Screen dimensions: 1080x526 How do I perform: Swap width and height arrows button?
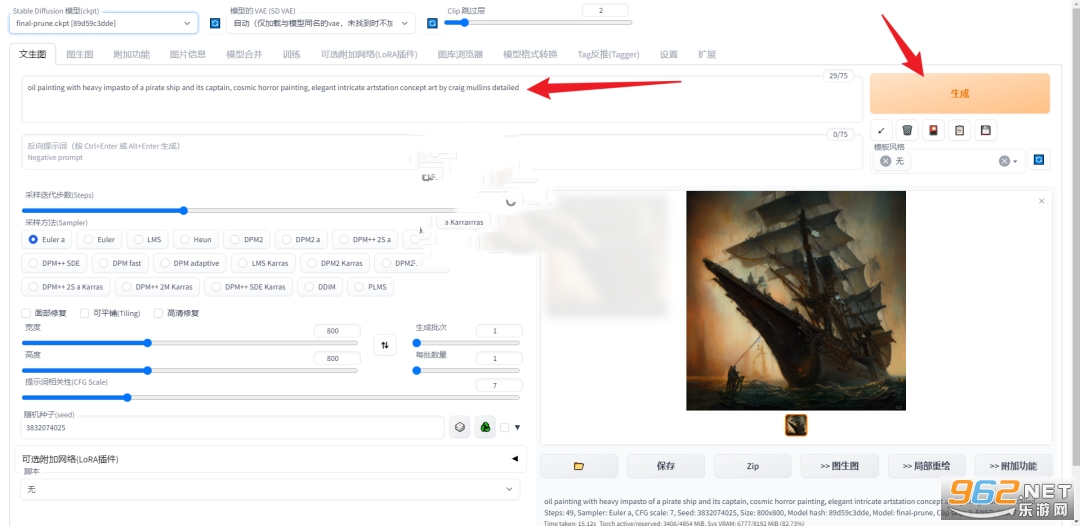385,346
